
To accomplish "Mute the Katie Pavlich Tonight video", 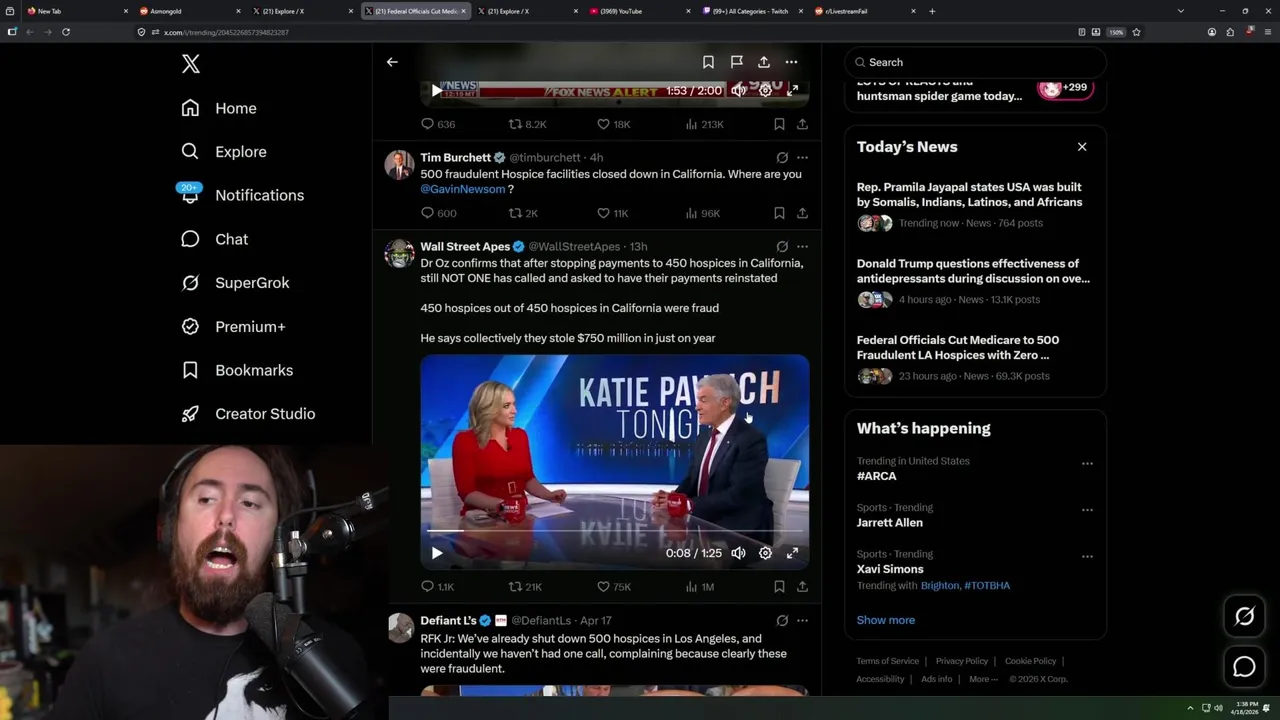I will (x=738, y=553).
